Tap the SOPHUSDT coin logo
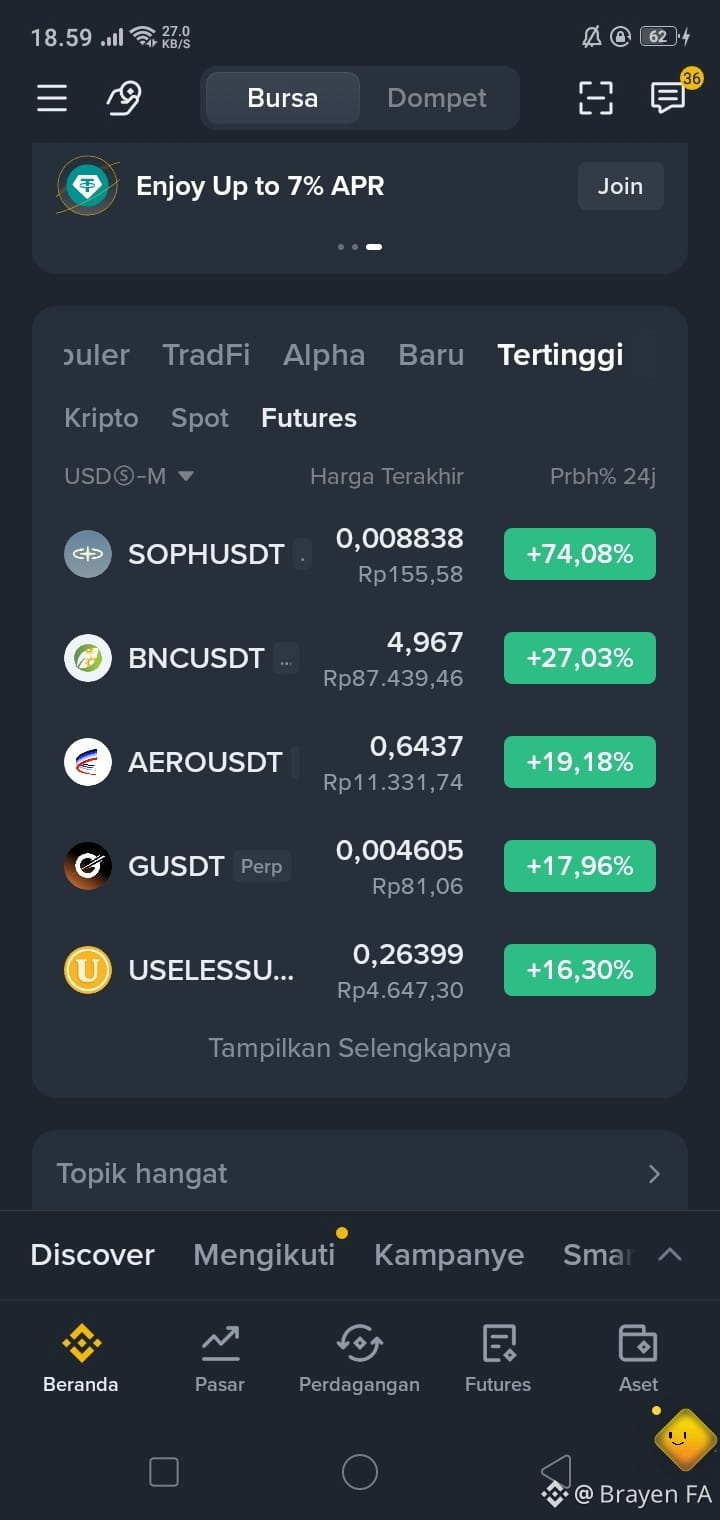This screenshot has height=1520, width=720. click(88, 554)
